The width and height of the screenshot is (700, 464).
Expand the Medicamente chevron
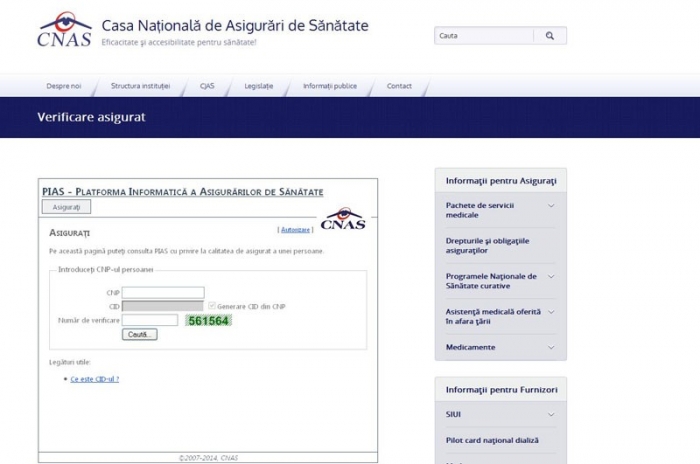point(551,348)
